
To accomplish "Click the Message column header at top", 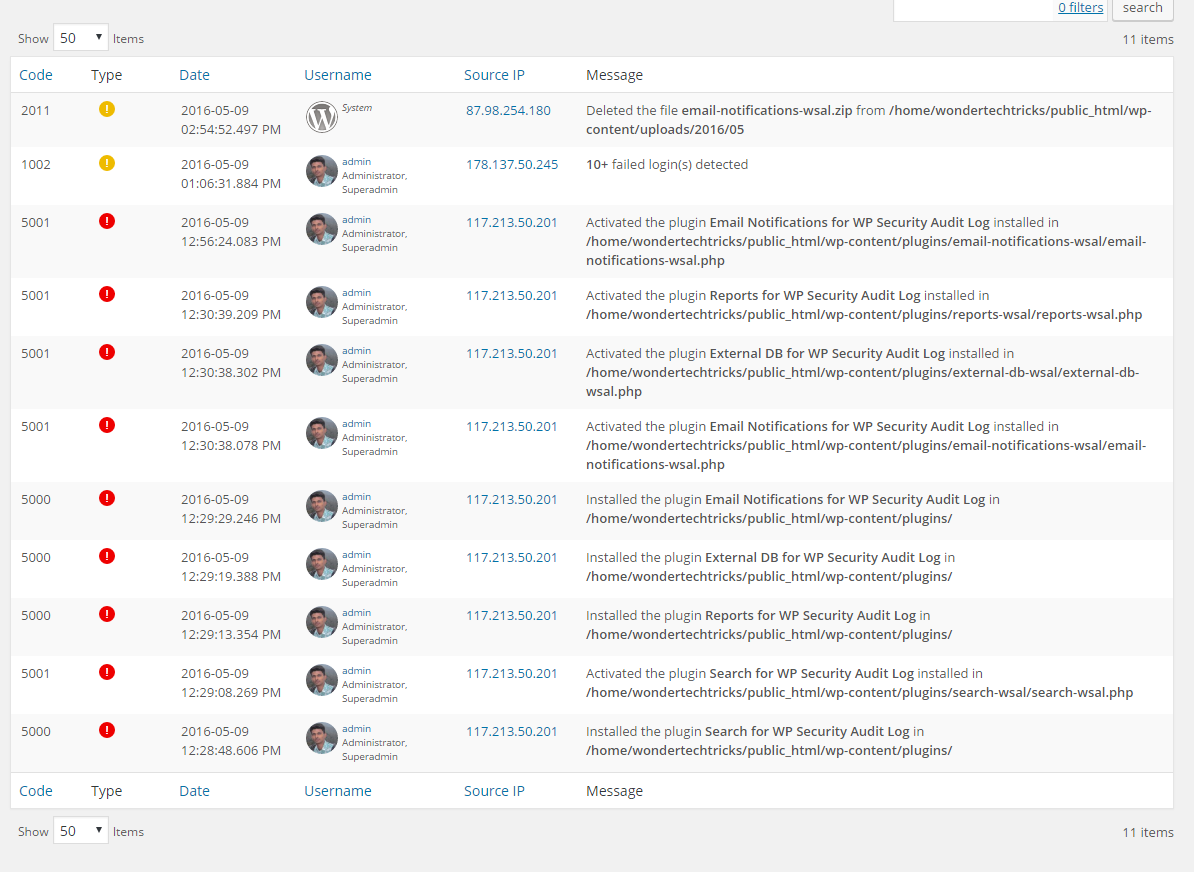I will (615, 75).
